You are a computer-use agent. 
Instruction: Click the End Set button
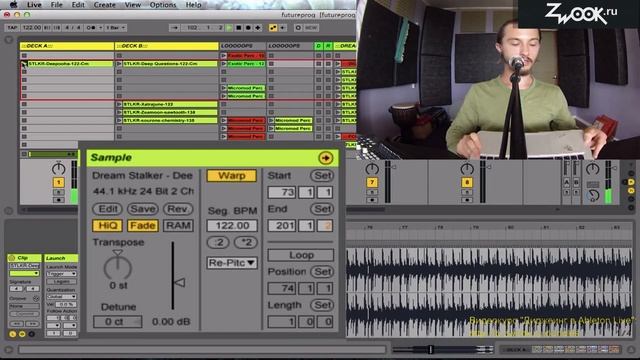point(322,209)
